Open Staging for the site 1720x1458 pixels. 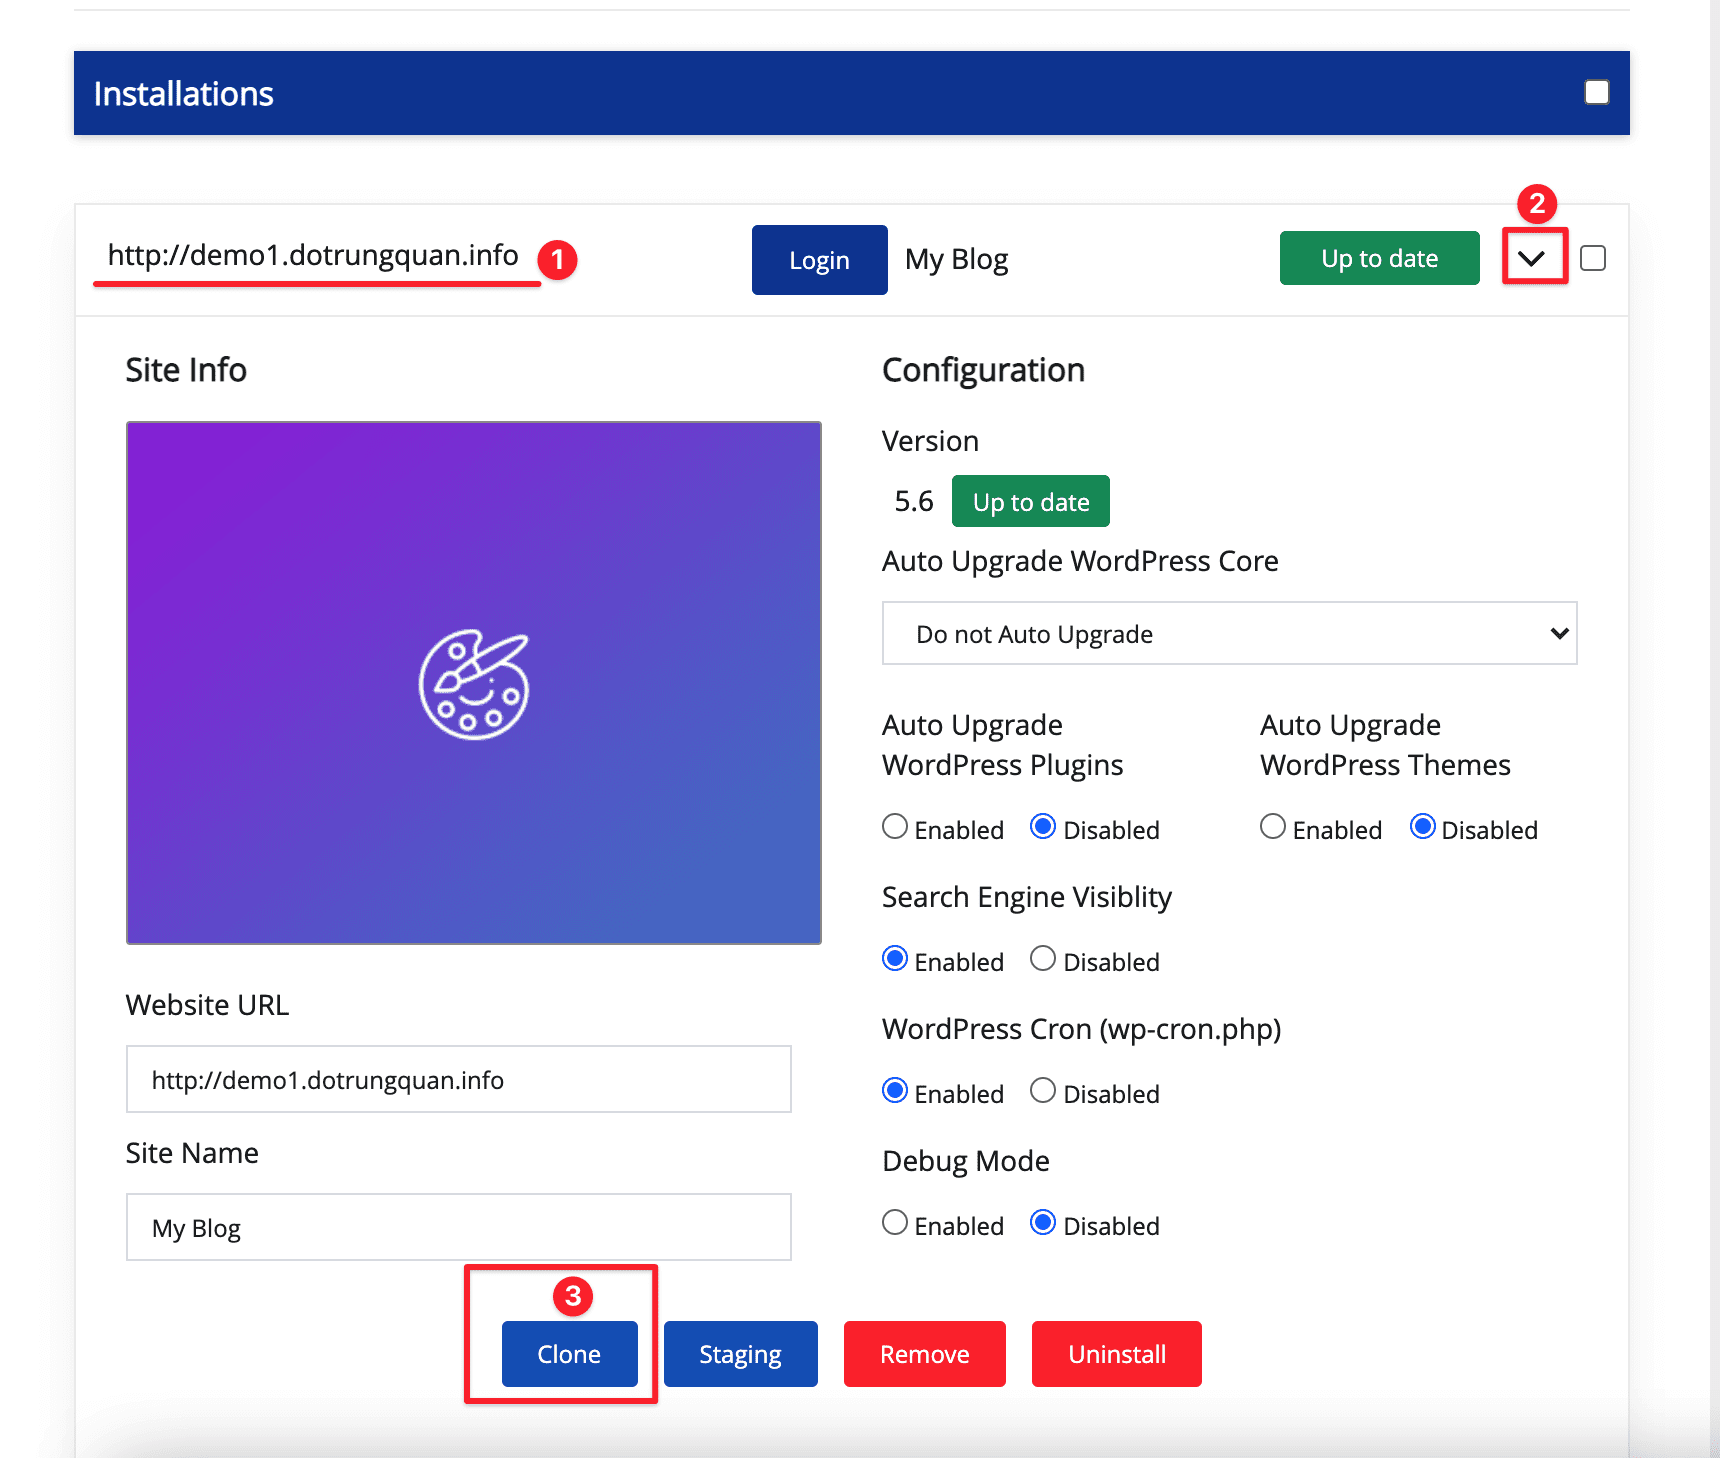pyautogui.click(x=740, y=1354)
